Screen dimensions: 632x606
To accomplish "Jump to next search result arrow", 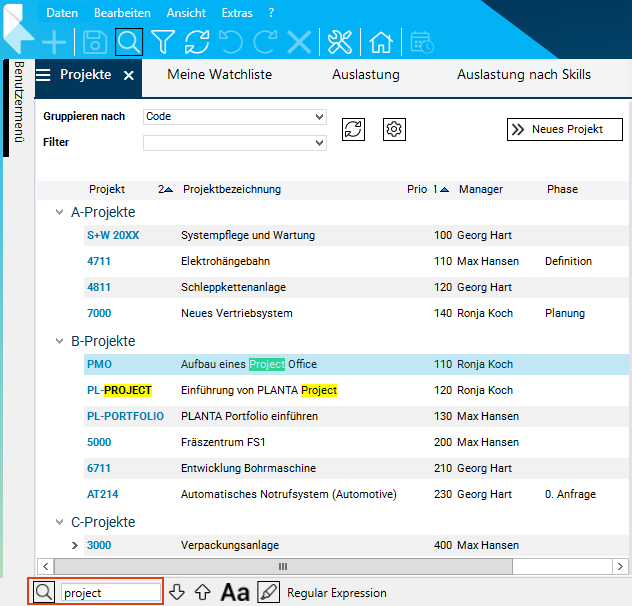I will pos(177,592).
